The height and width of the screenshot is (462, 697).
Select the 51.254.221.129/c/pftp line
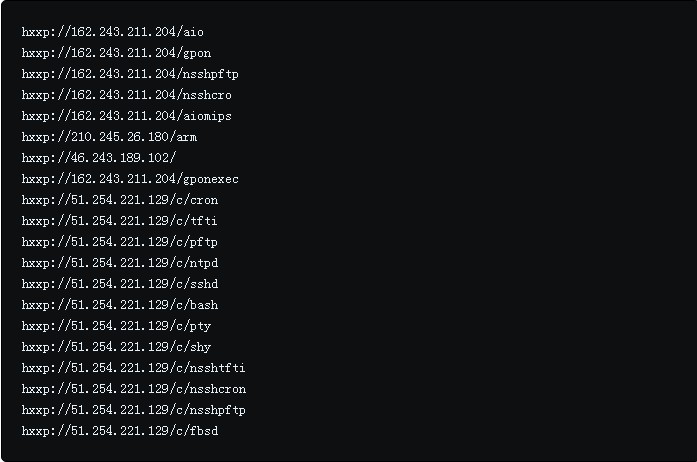pos(119,242)
